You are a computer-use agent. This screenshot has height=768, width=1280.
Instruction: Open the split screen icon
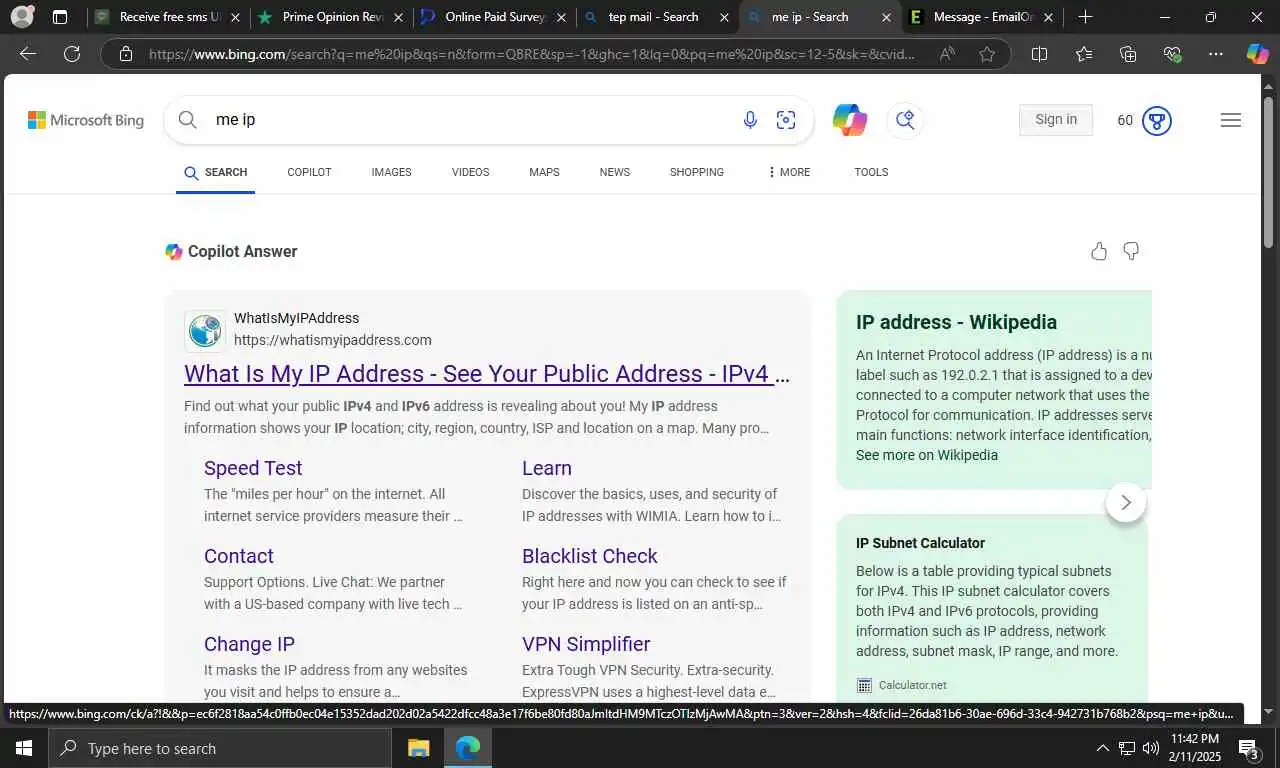pos(1039,54)
